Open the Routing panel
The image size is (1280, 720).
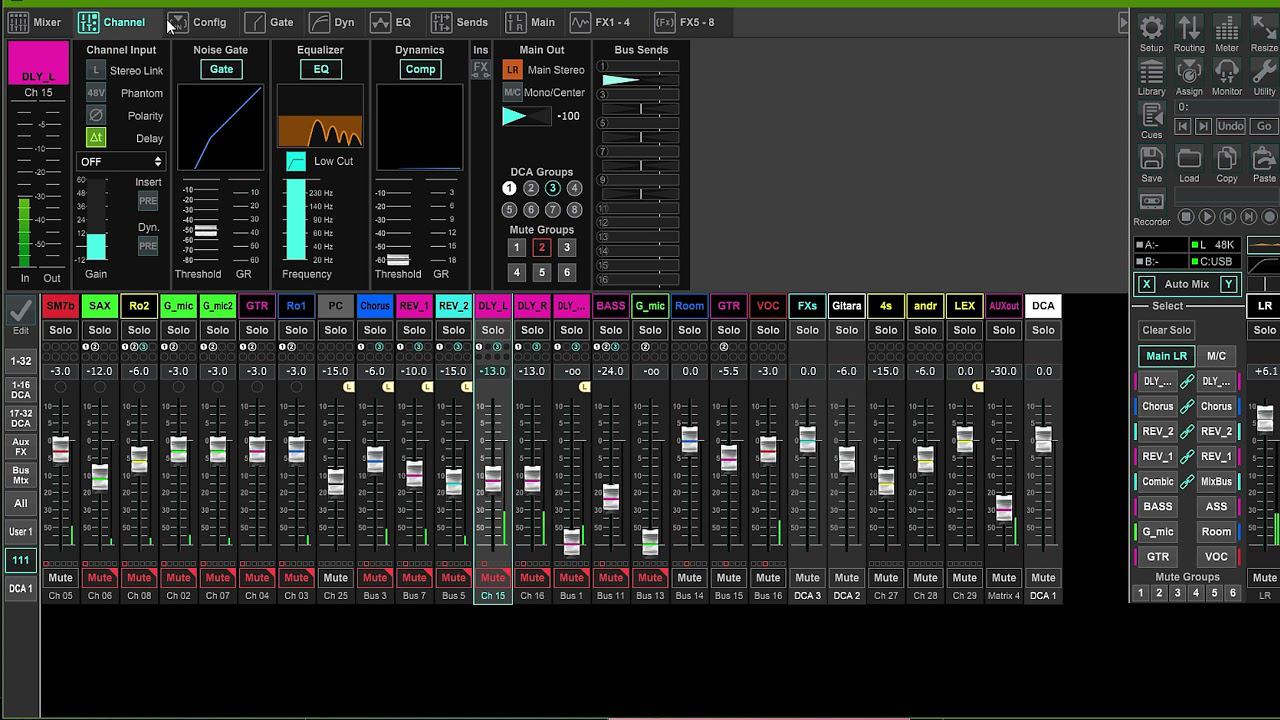coord(1189,32)
